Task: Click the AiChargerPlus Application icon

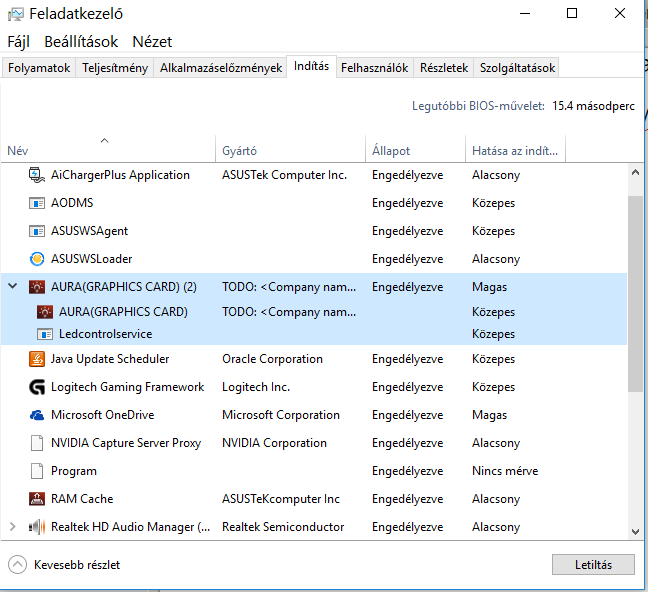Action: 37,175
